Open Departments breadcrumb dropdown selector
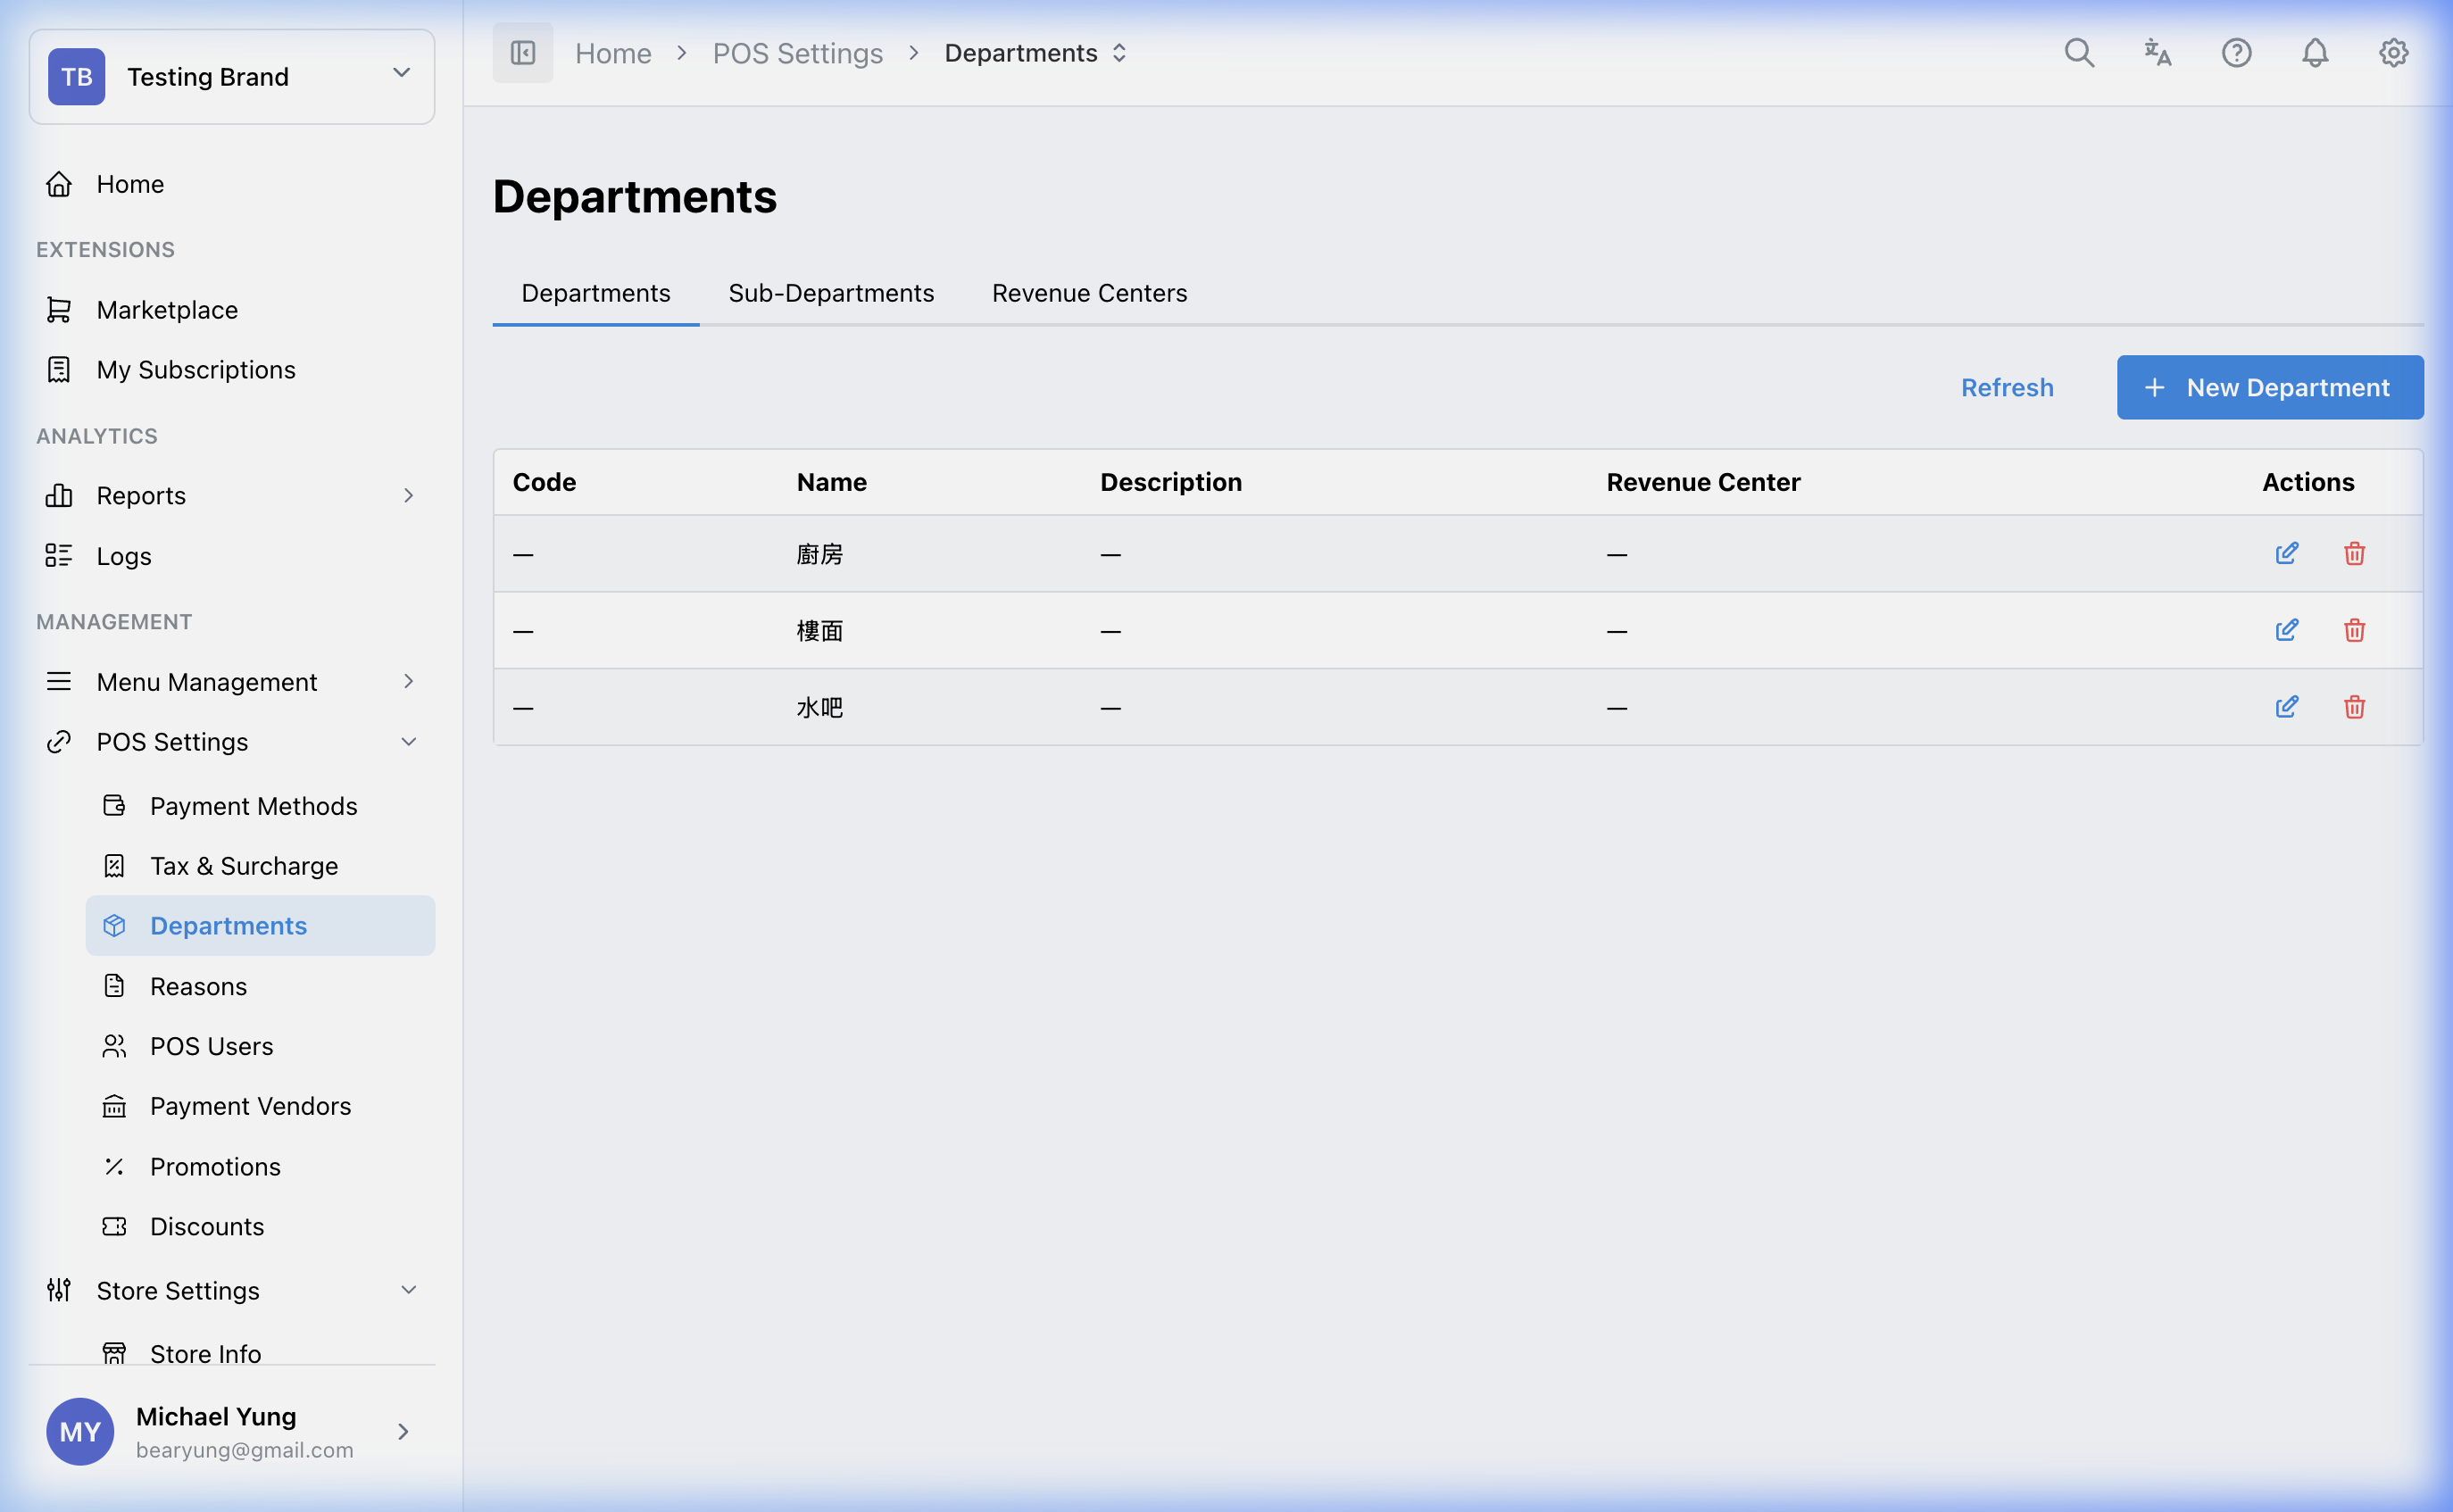This screenshot has width=2453, height=1512. (x=1119, y=53)
